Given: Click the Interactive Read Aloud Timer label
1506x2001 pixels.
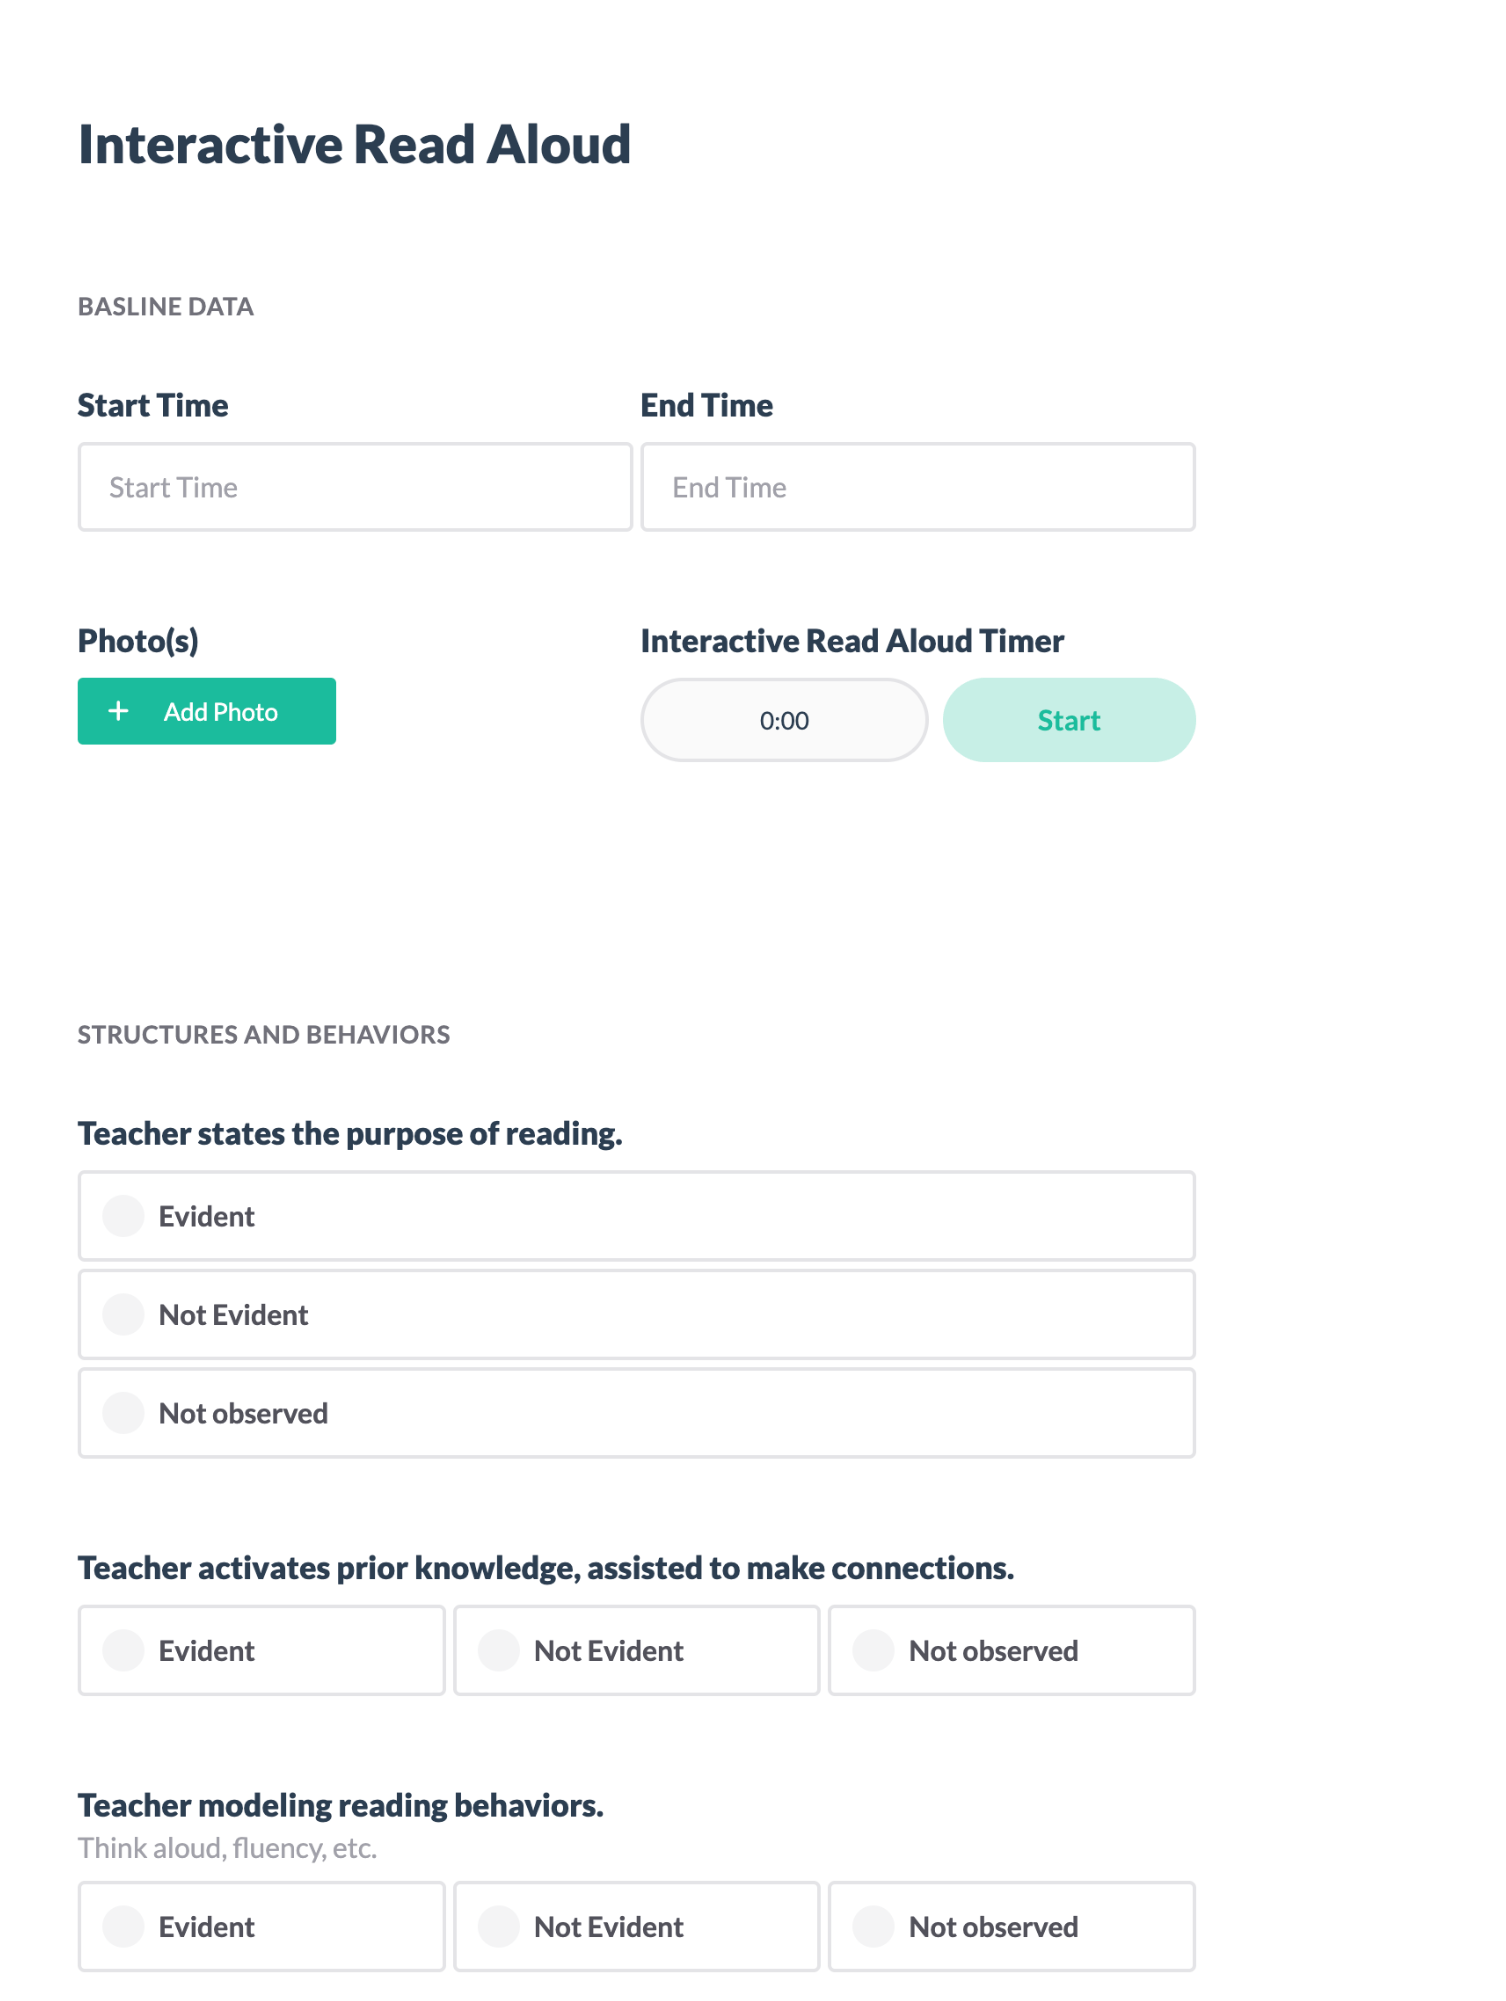Looking at the screenshot, I should 853,640.
